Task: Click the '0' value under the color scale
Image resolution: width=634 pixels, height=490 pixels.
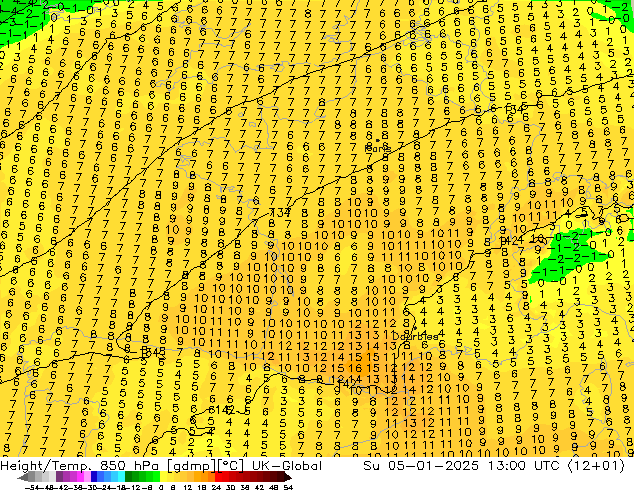Action: pyautogui.click(x=161, y=487)
